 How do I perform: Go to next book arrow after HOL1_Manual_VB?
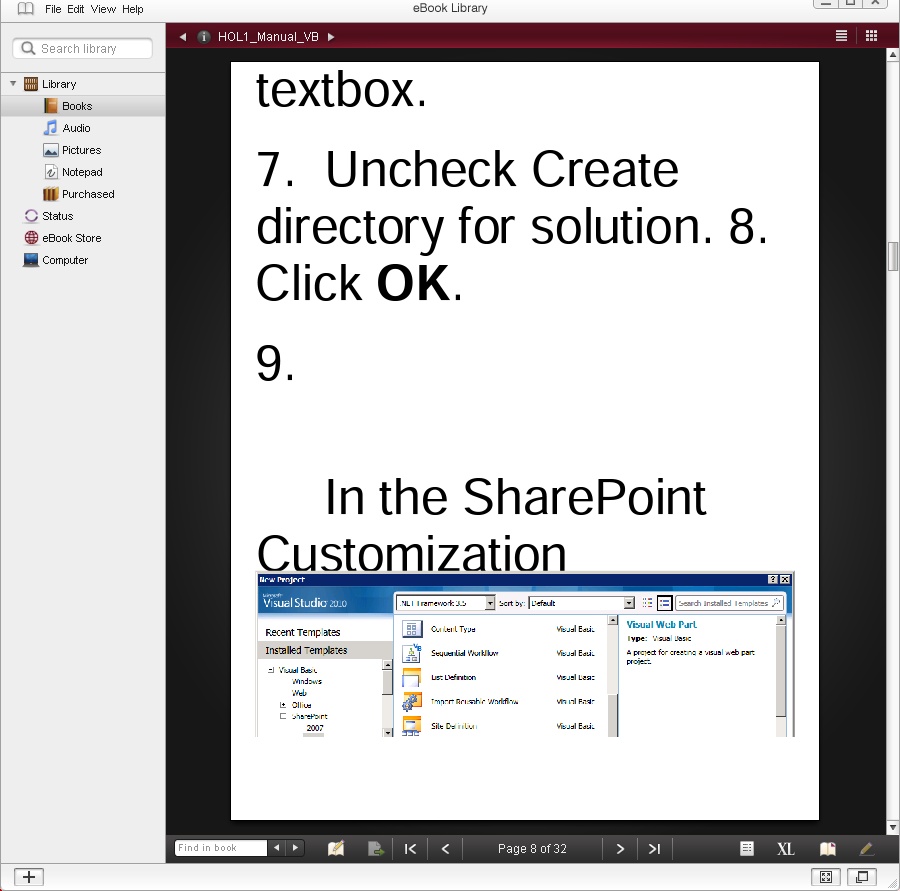coord(331,37)
